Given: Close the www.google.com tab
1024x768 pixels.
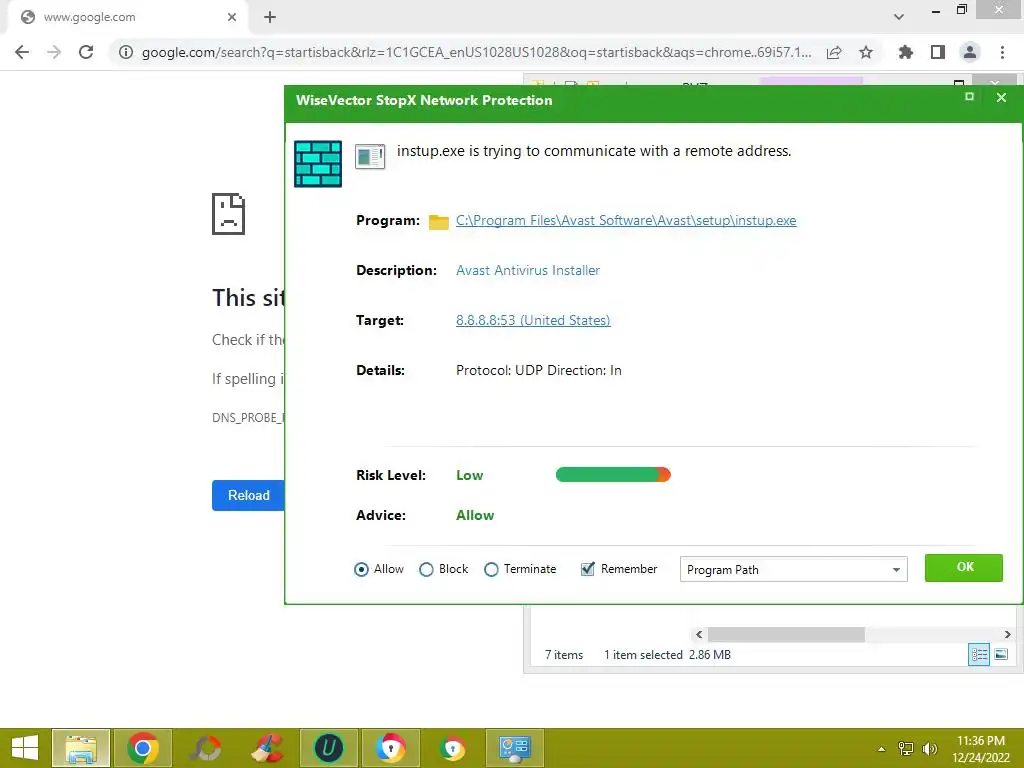Looking at the screenshot, I should coord(232,18).
